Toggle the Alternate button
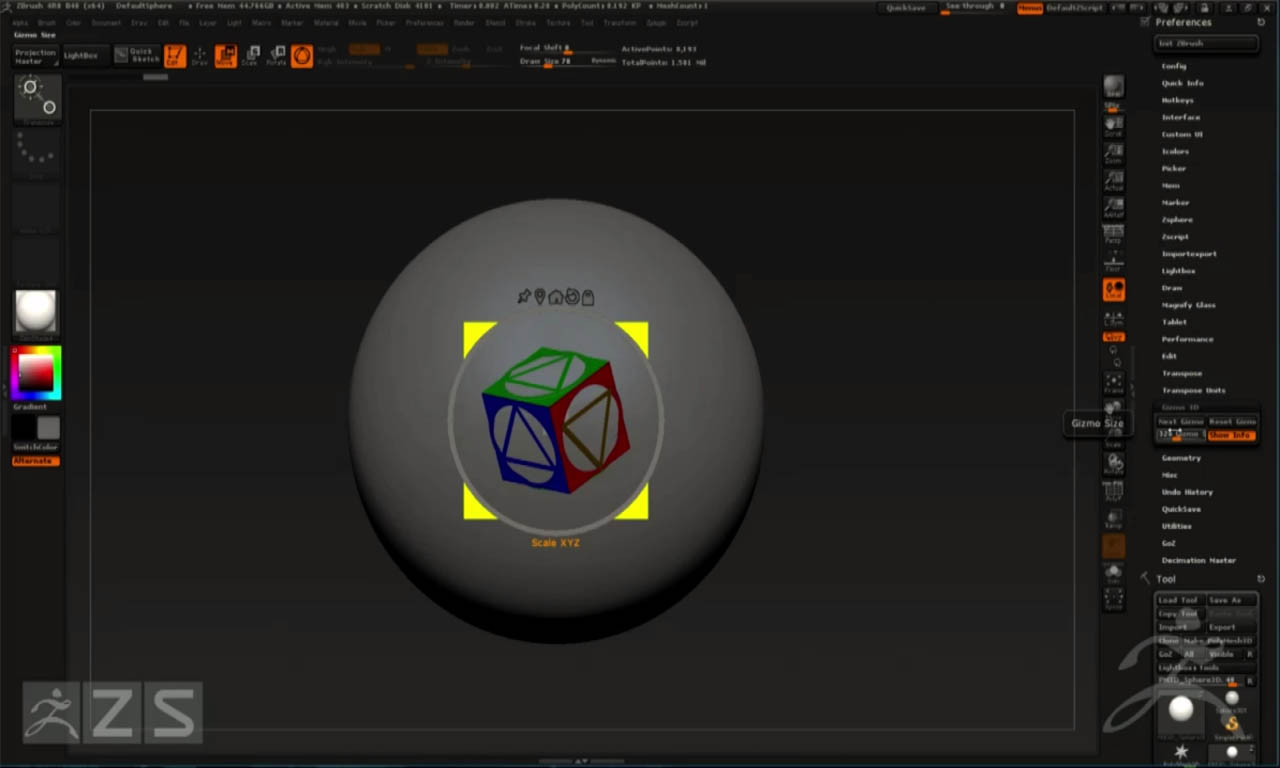1280x768 pixels. tap(36, 461)
